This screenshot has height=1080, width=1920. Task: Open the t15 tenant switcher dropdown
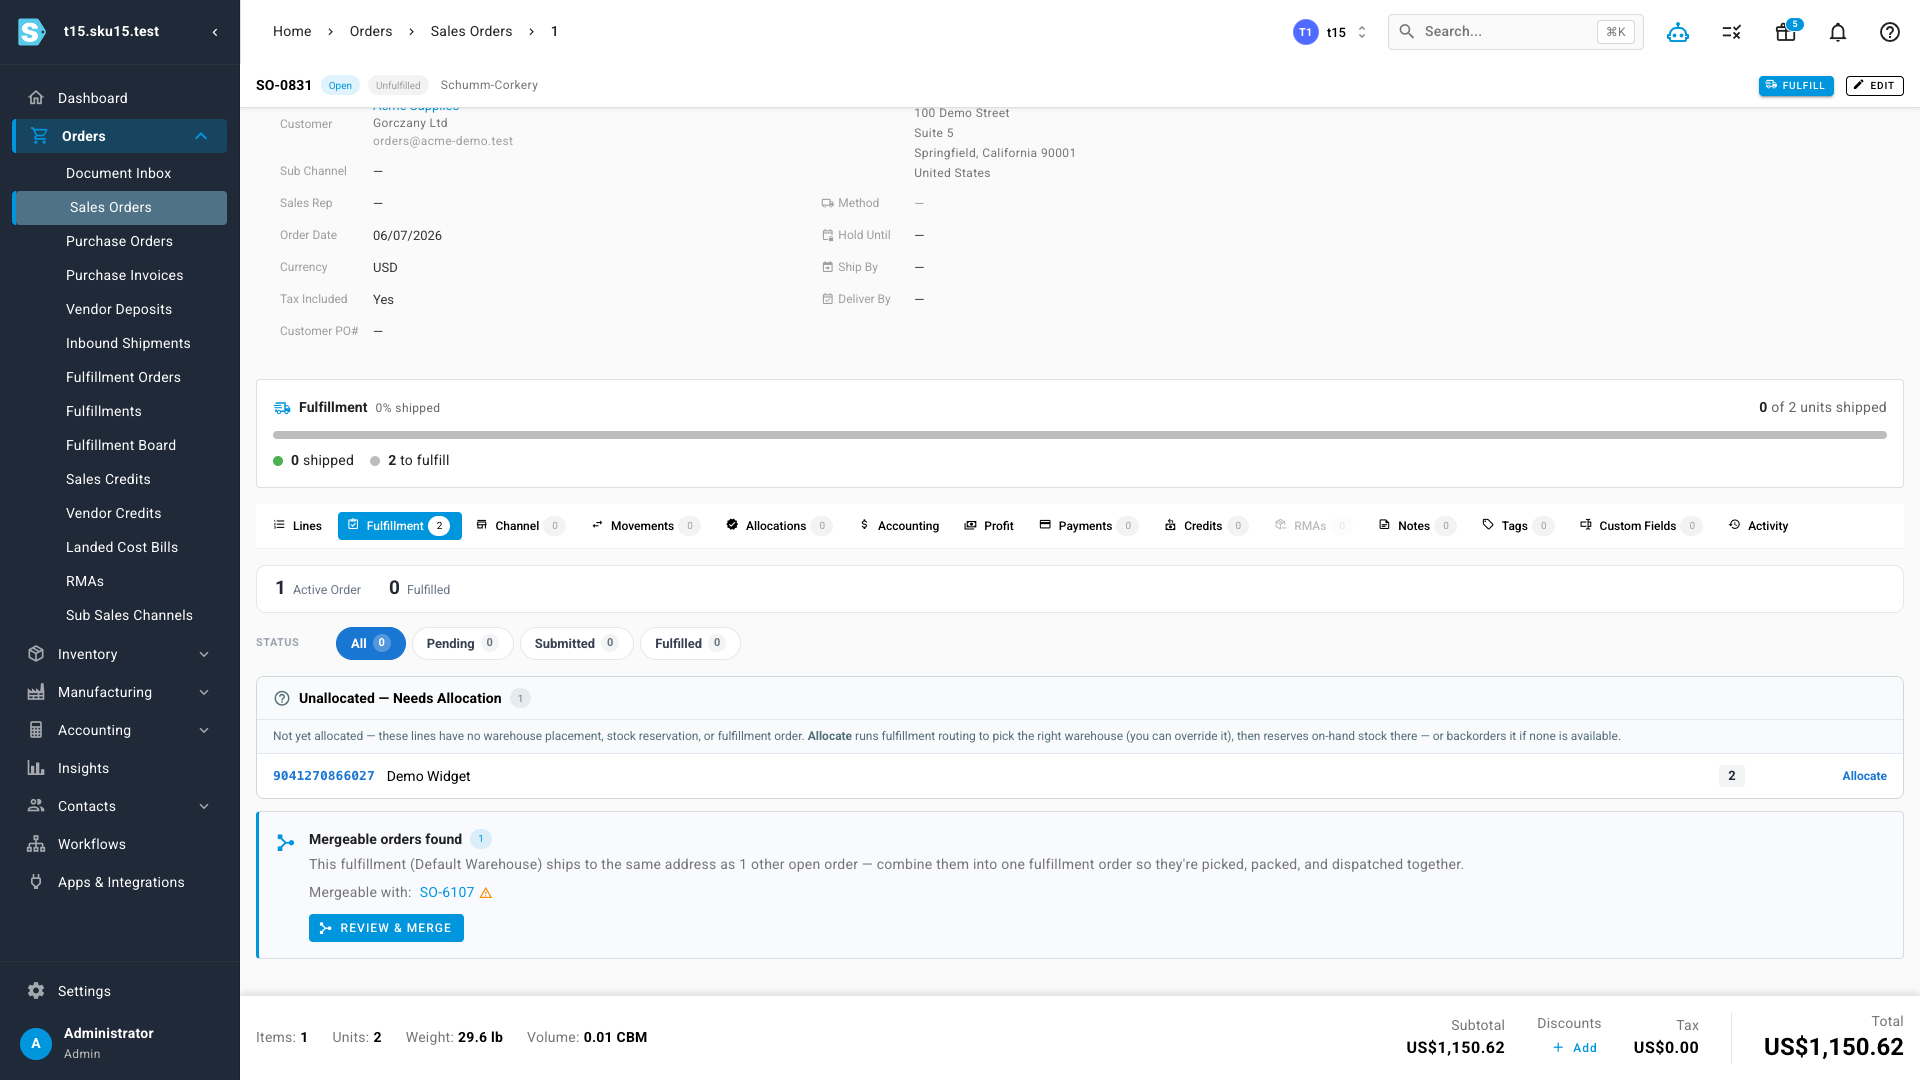click(x=1331, y=32)
